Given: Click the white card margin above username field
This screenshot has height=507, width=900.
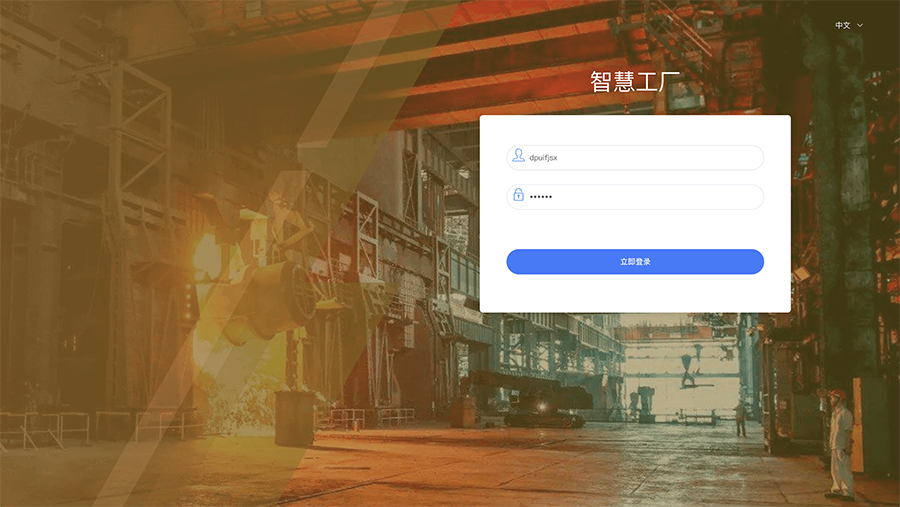Looking at the screenshot, I should [x=635, y=130].
